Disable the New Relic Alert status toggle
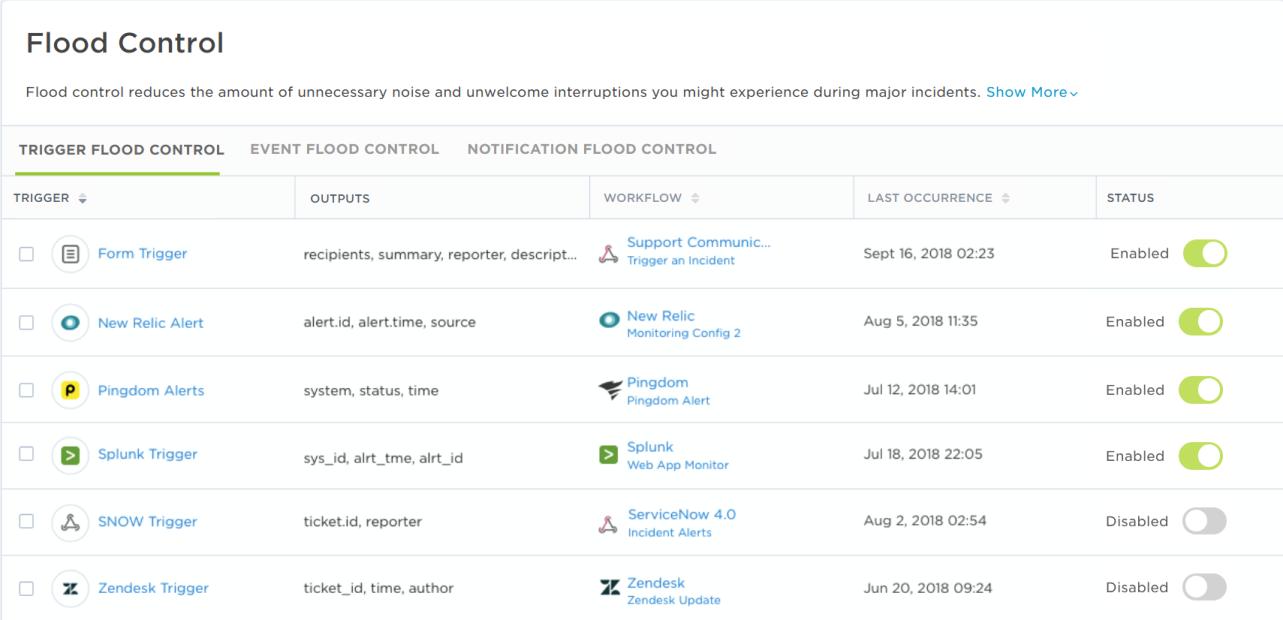The image size is (1283, 620). coord(1201,322)
